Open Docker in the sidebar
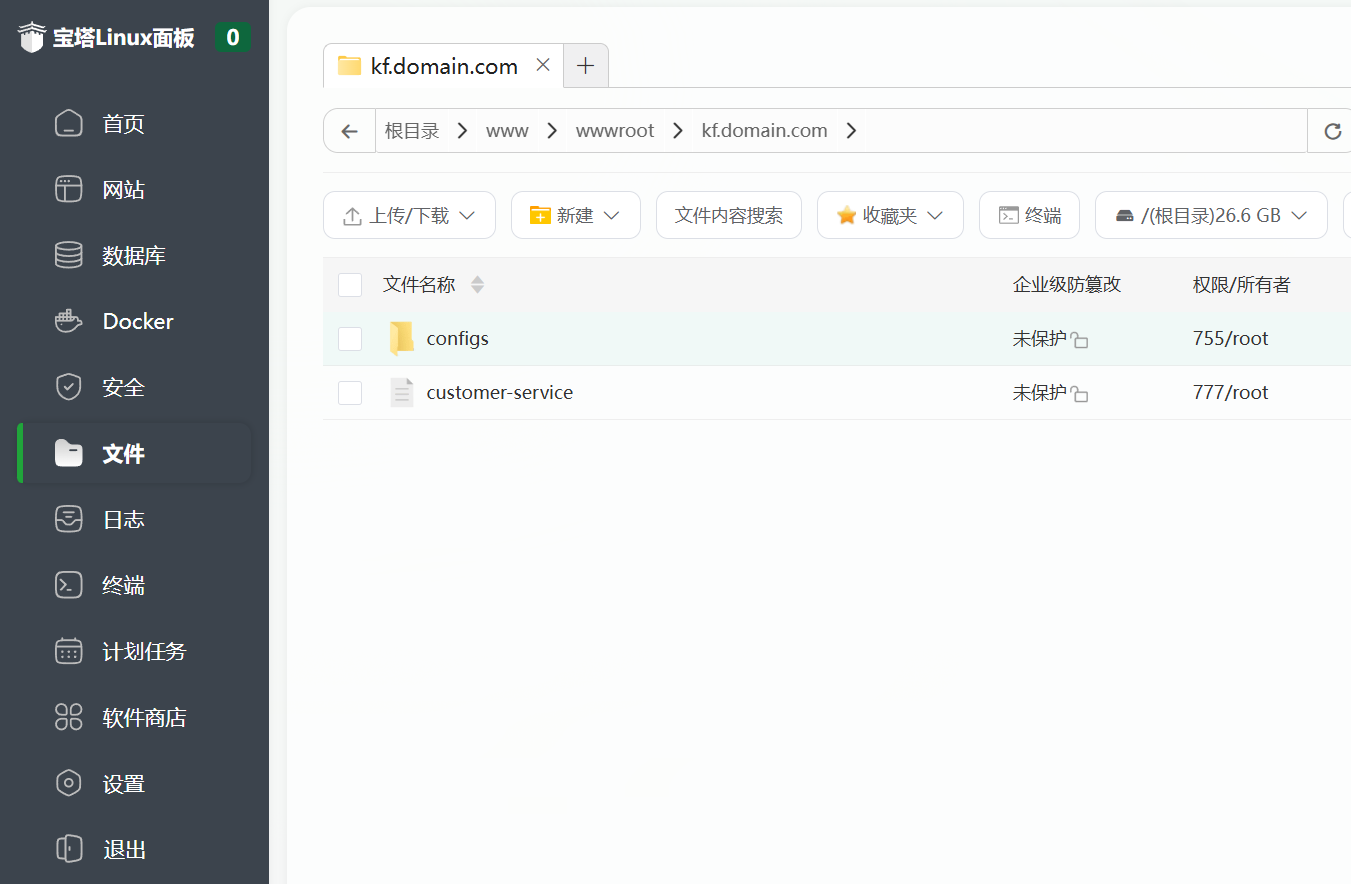Screen dimensions: 1351x884 click(138, 322)
